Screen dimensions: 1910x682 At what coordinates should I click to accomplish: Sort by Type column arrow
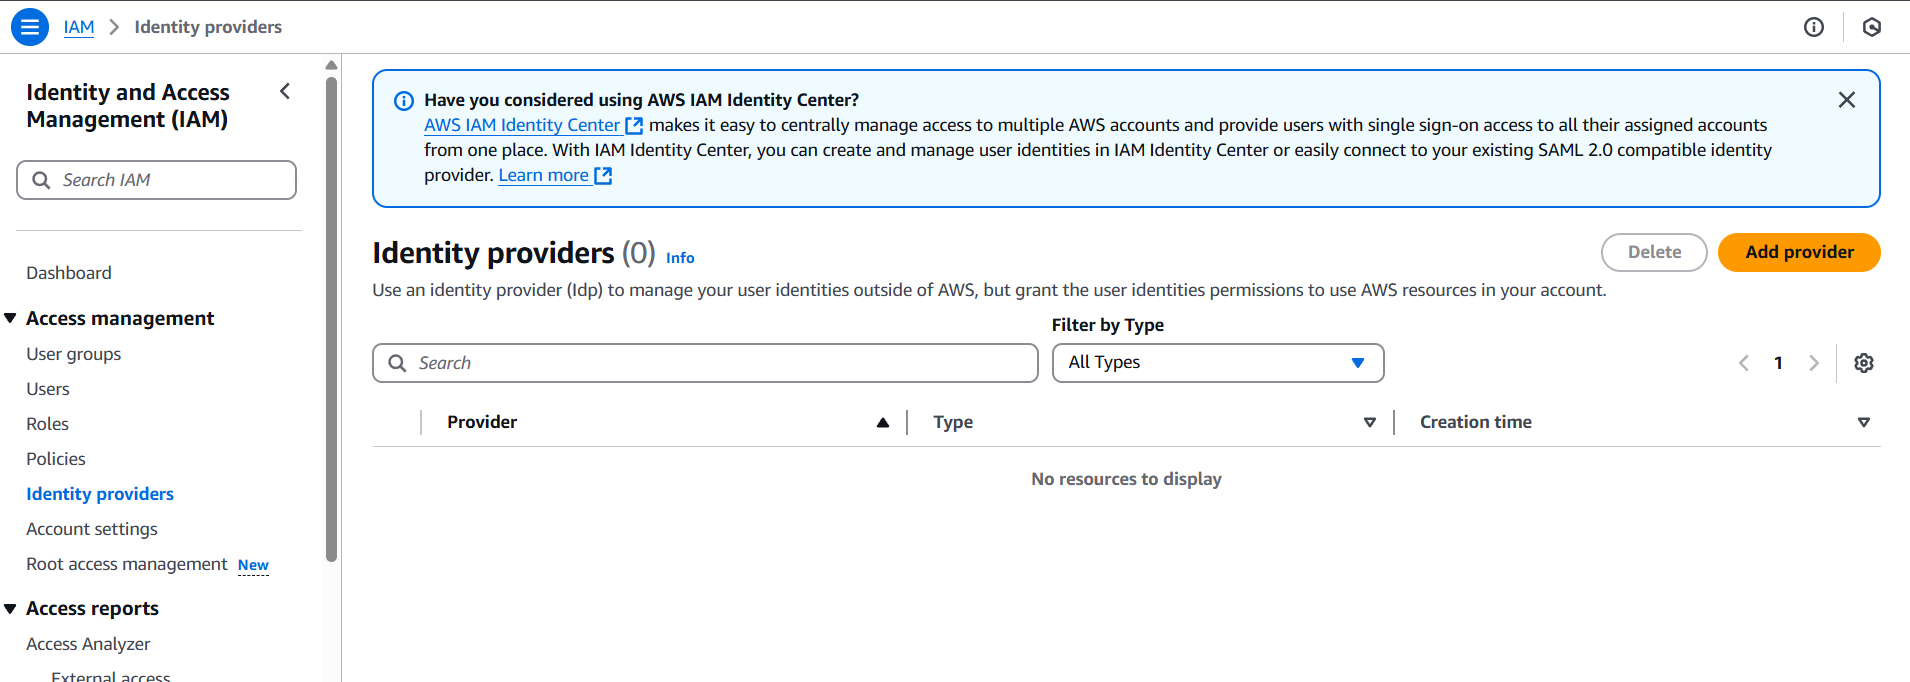[x=1370, y=423]
